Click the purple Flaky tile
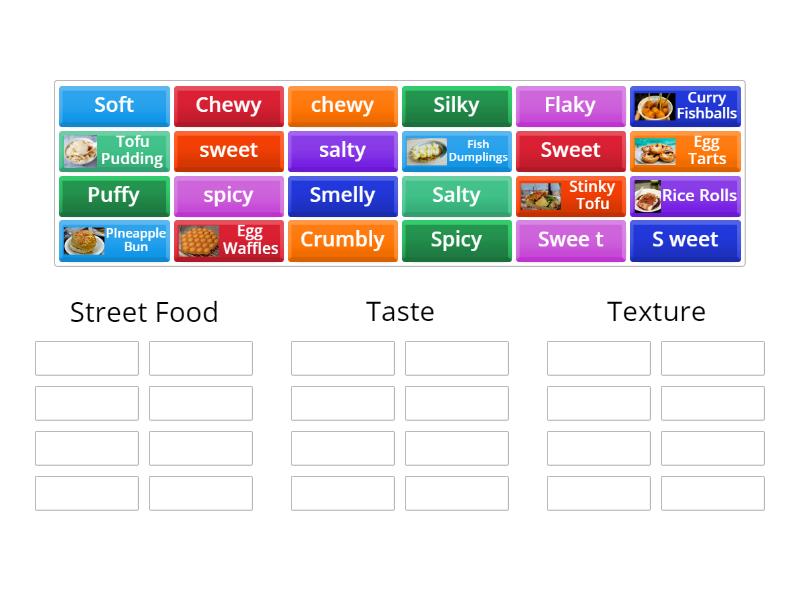The height and width of the screenshot is (600, 800). 571,106
